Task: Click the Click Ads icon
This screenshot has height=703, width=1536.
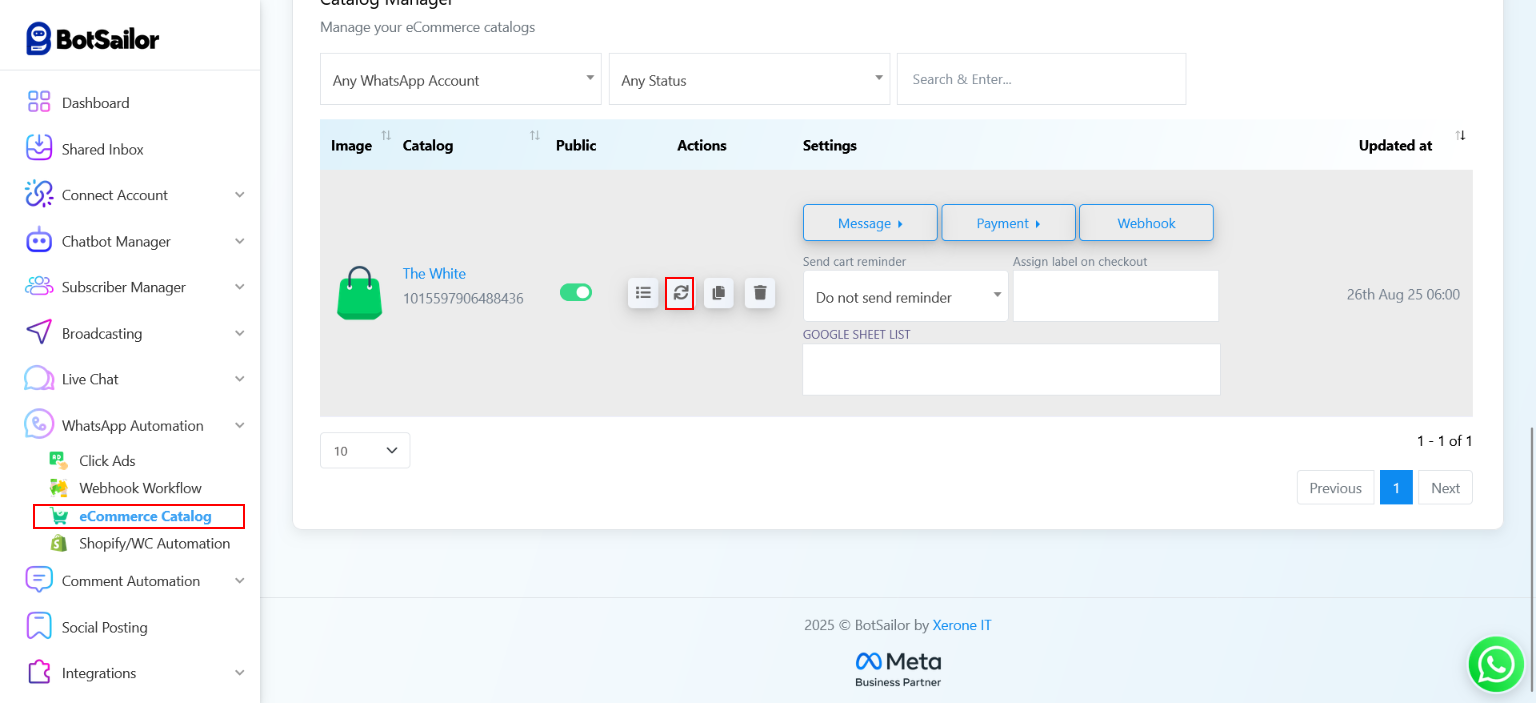Action: coord(59,460)
